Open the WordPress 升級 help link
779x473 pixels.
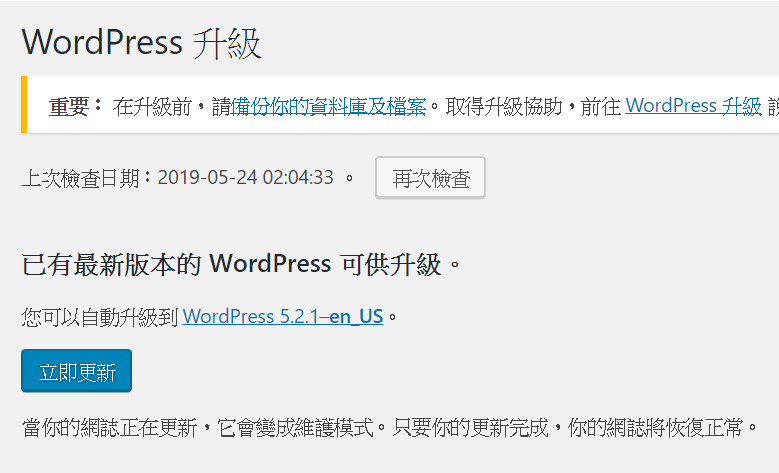point(694,106)
